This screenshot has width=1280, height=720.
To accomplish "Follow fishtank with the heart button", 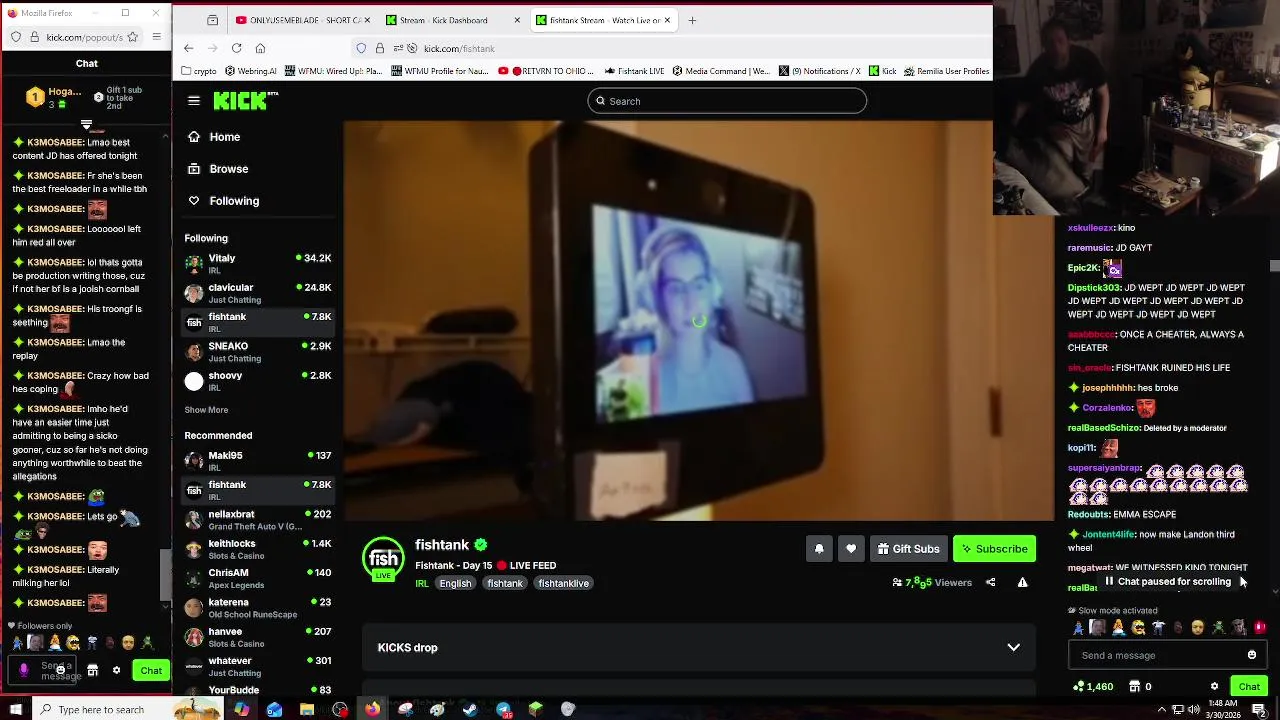I will (x=851, y=548).
